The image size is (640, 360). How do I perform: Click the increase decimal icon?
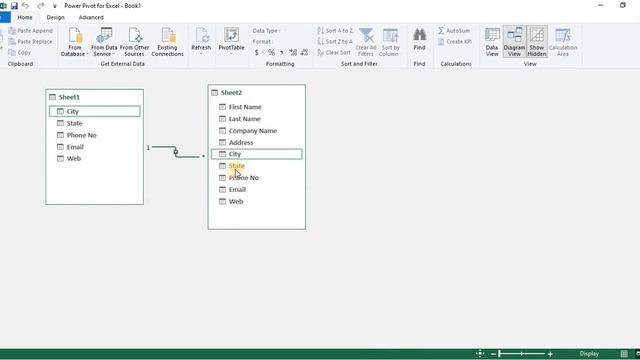tap(293, 53)
